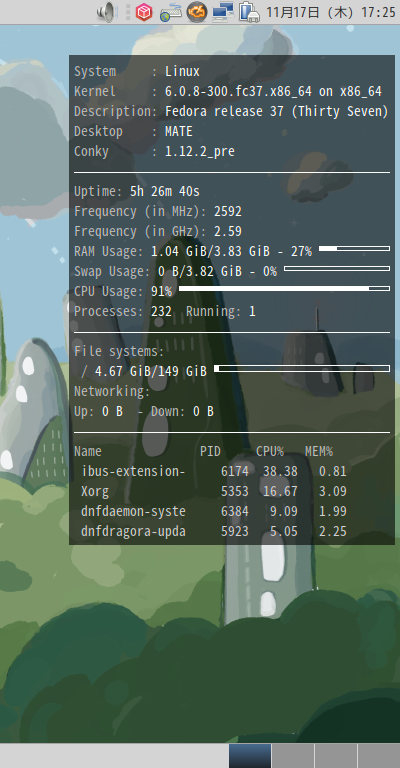Click '1.04 GiB/3.83 GiB - 27%' text
This screenshot has width=400, height=768.
point(231,252)
